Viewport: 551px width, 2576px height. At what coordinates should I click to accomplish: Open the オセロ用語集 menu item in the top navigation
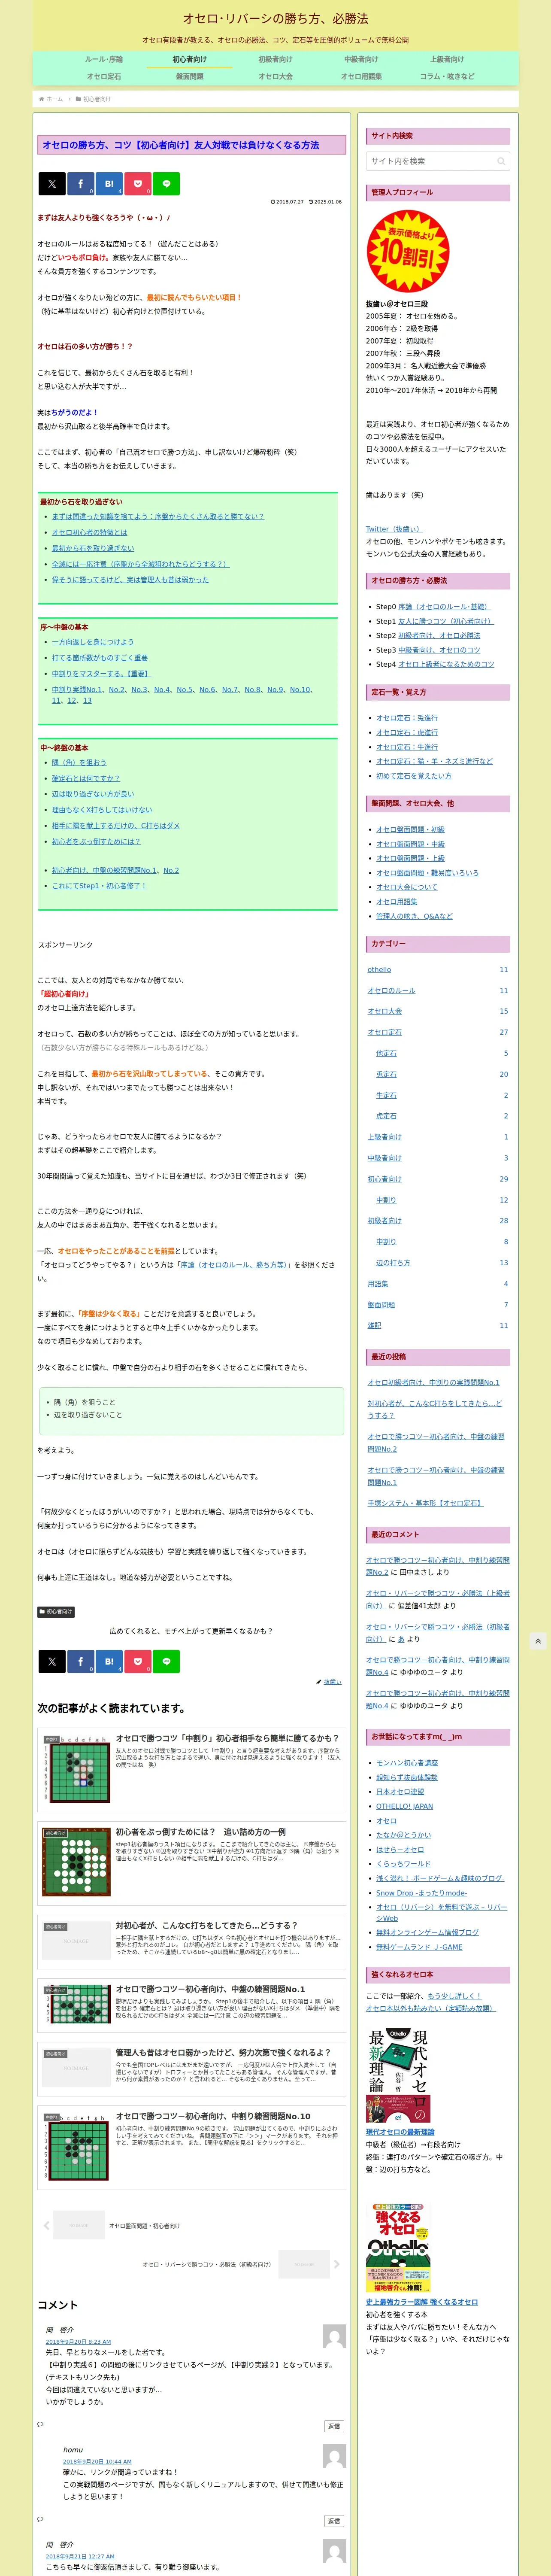361,76
